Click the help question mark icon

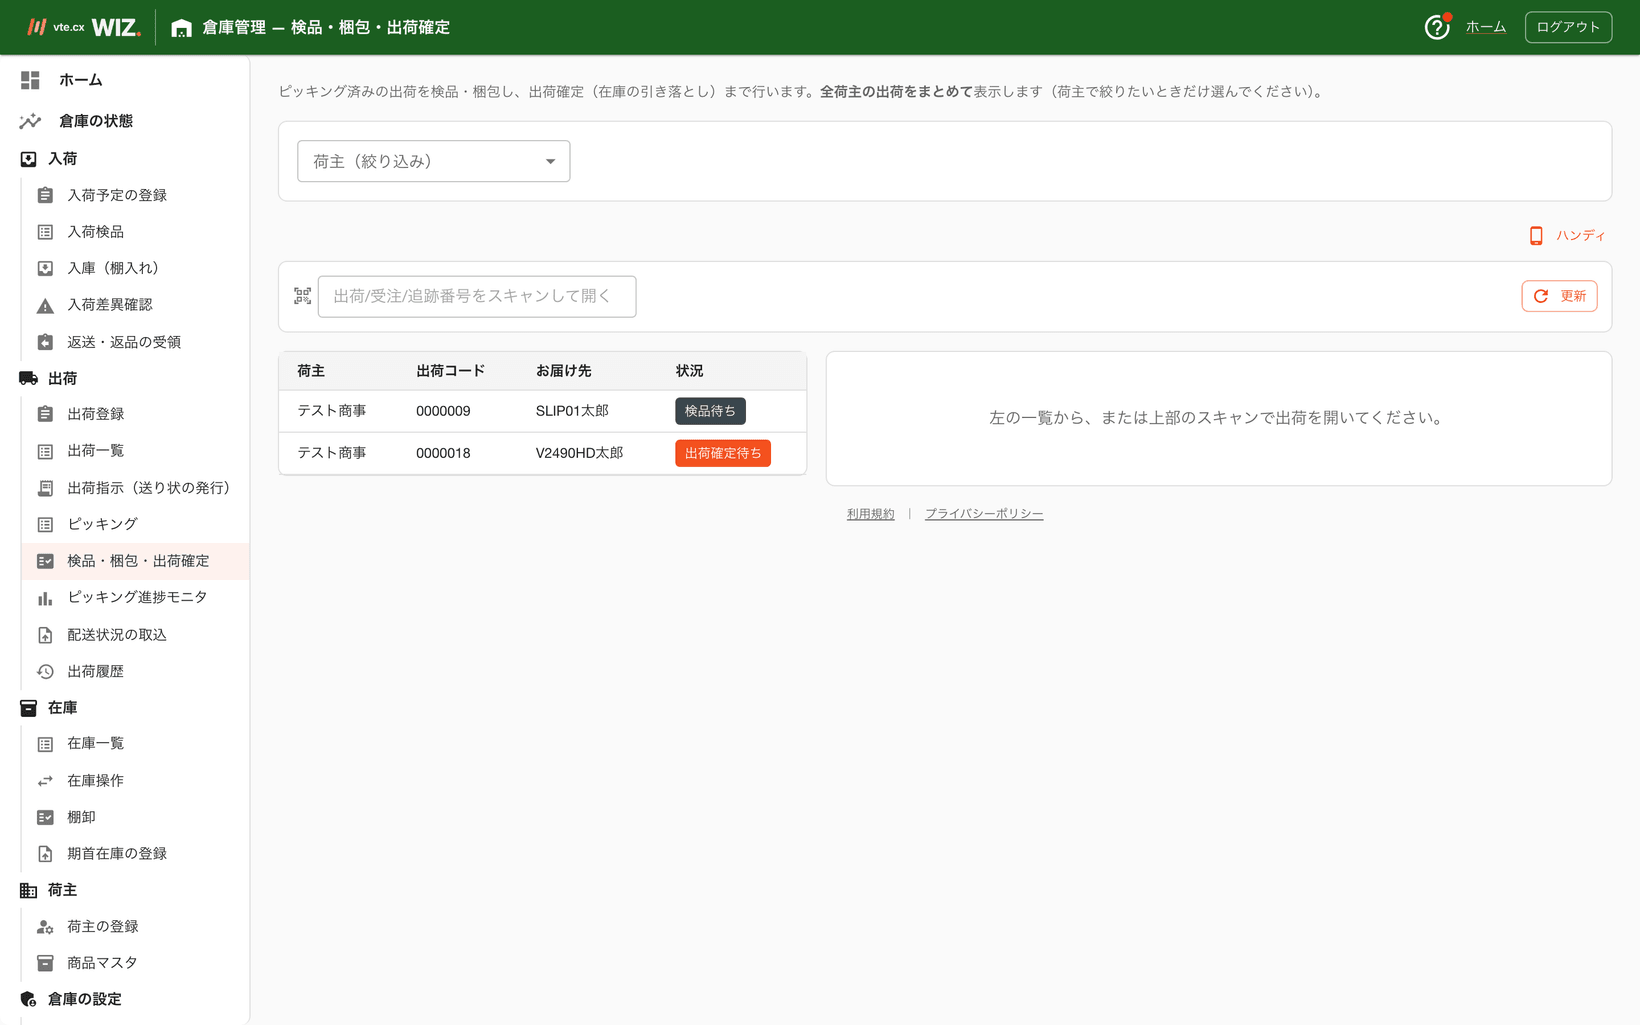1436,27
